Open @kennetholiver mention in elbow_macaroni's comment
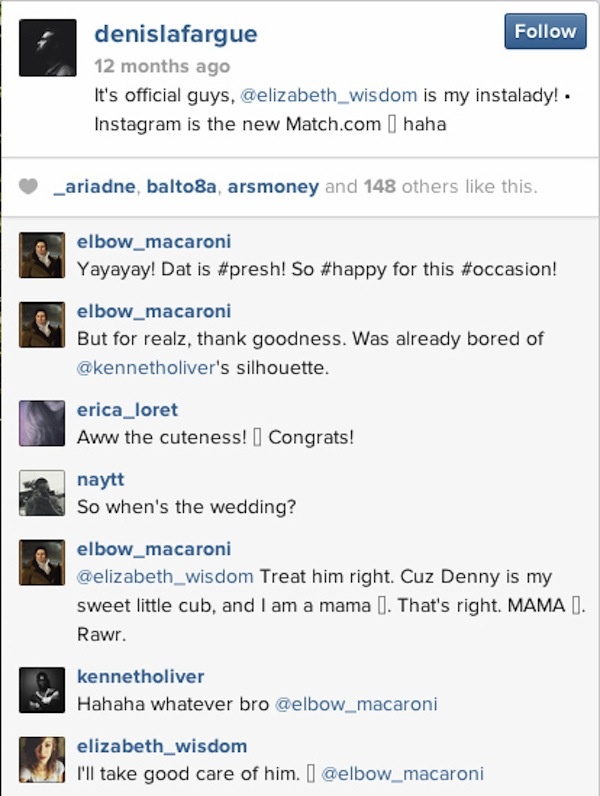 tap(147, 367)
